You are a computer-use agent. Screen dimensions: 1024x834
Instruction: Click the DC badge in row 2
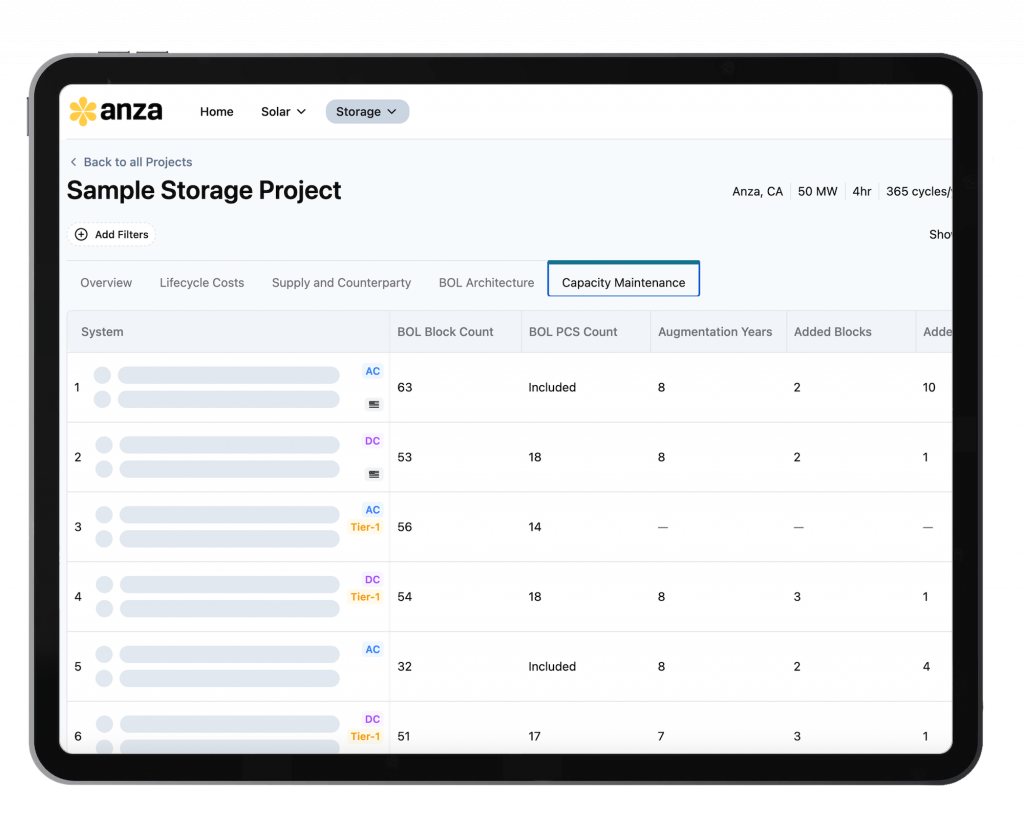(x=372, y=441)
